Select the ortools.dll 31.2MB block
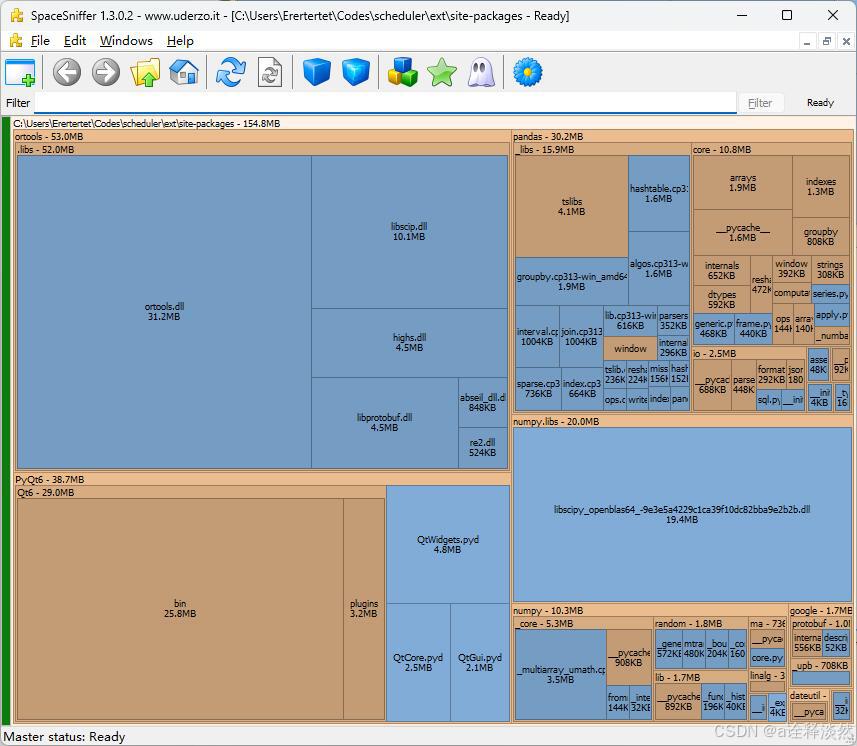 pyautogui.click(x=164, y=312)
